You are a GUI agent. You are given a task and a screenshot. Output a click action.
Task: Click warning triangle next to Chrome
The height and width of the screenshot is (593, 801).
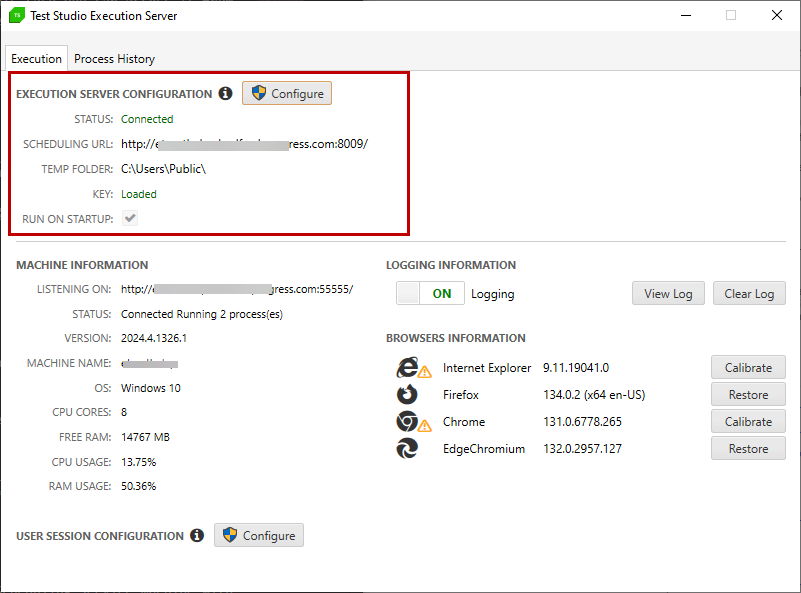coord(425,425)
